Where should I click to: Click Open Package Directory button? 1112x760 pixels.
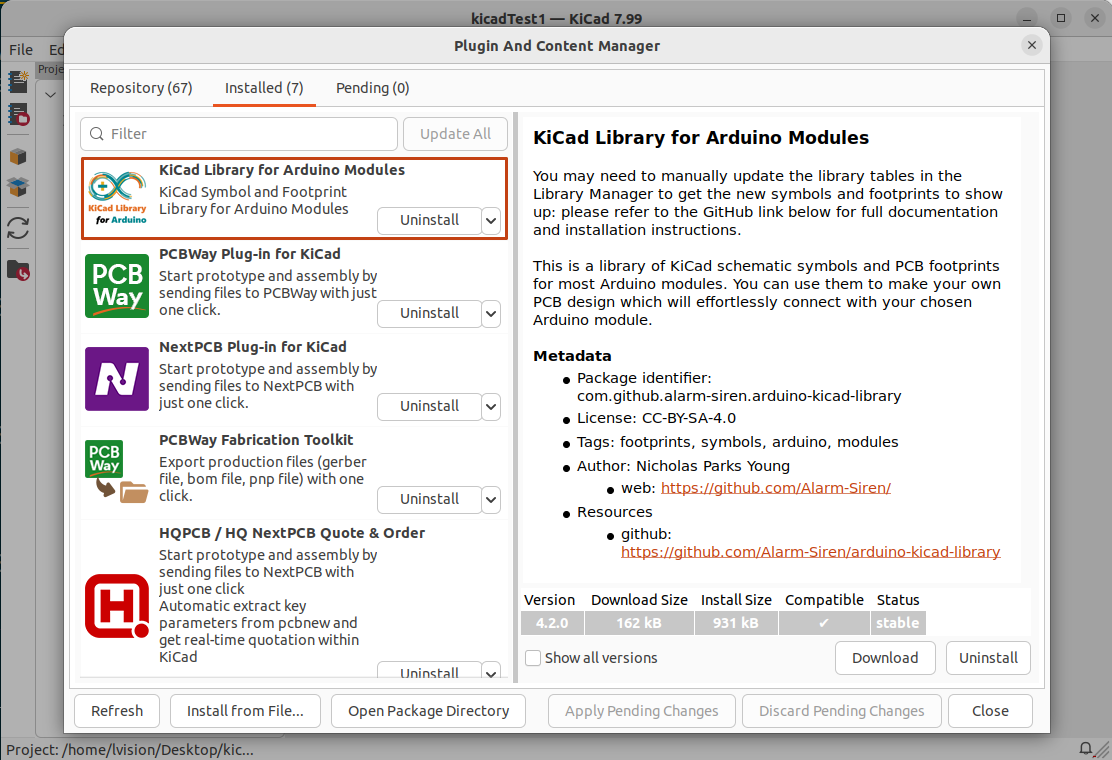click(428, 711)
